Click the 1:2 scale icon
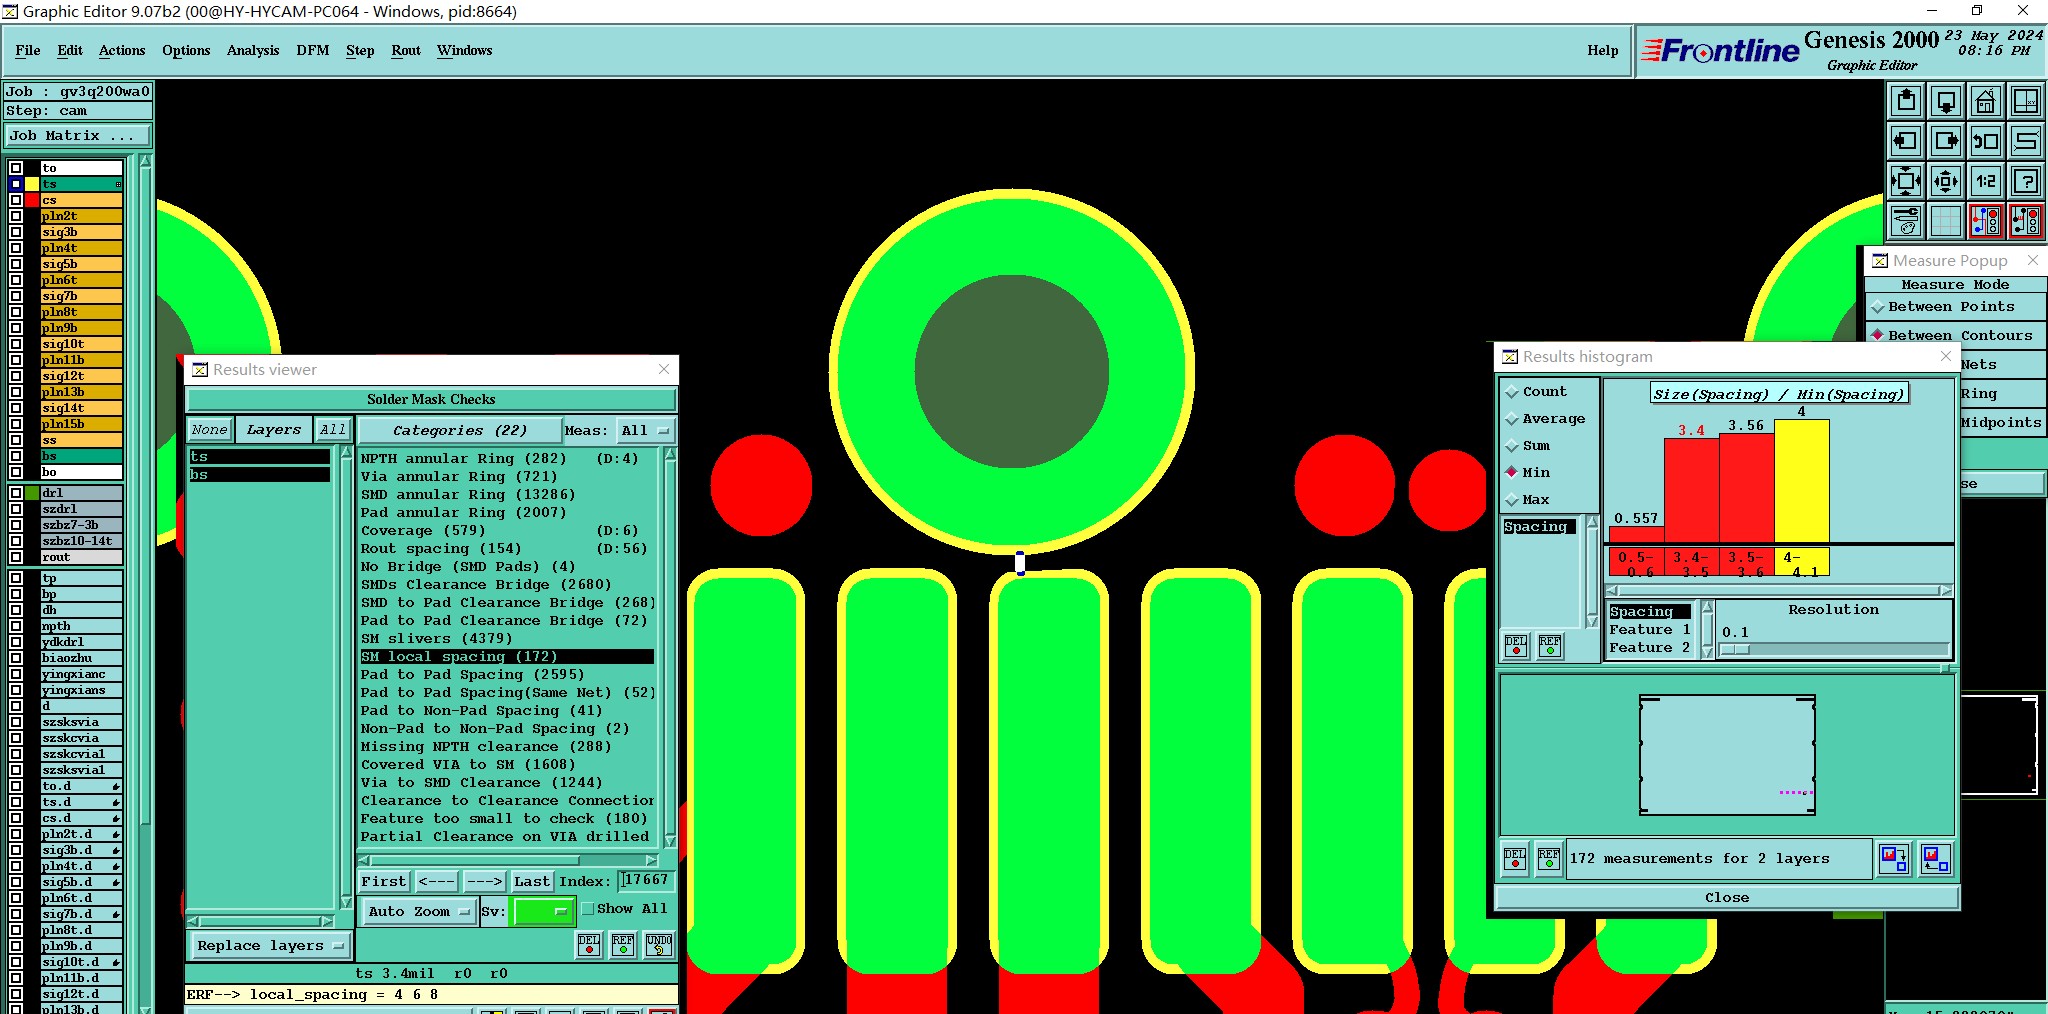Screen dimensions: 2048x1014 (x=1986, y=181)
